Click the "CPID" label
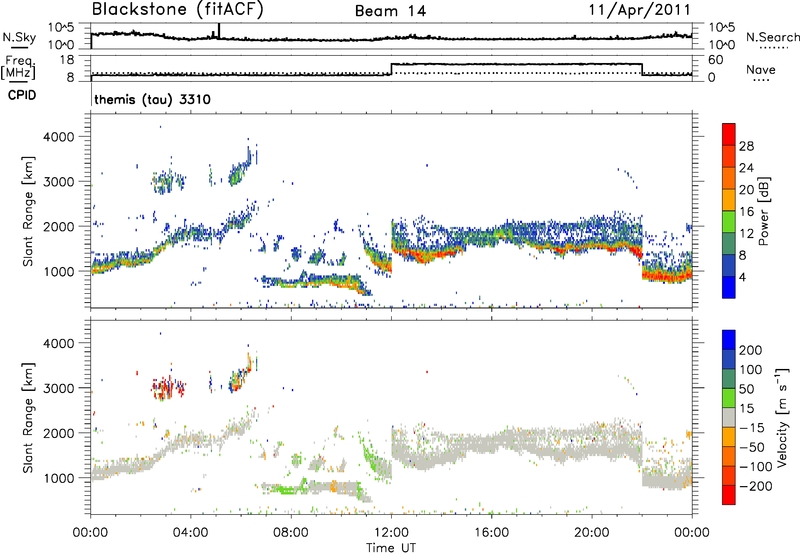The width and height of the screenshot is (800, 554). [x=22, y=95]
